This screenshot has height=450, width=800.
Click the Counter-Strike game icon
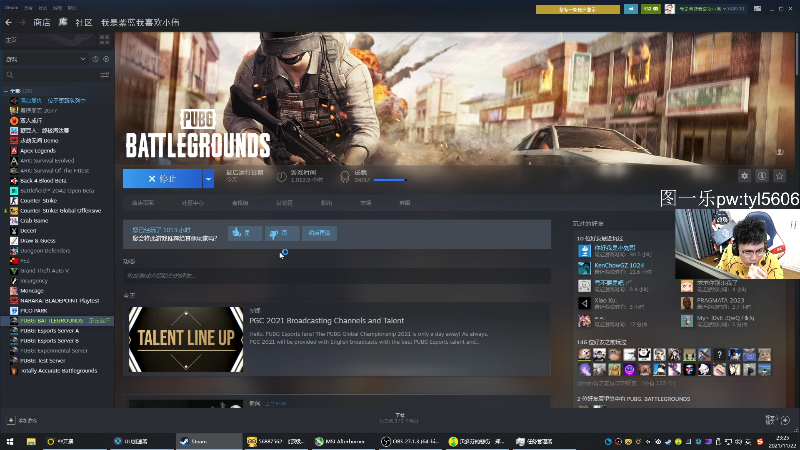14,201
